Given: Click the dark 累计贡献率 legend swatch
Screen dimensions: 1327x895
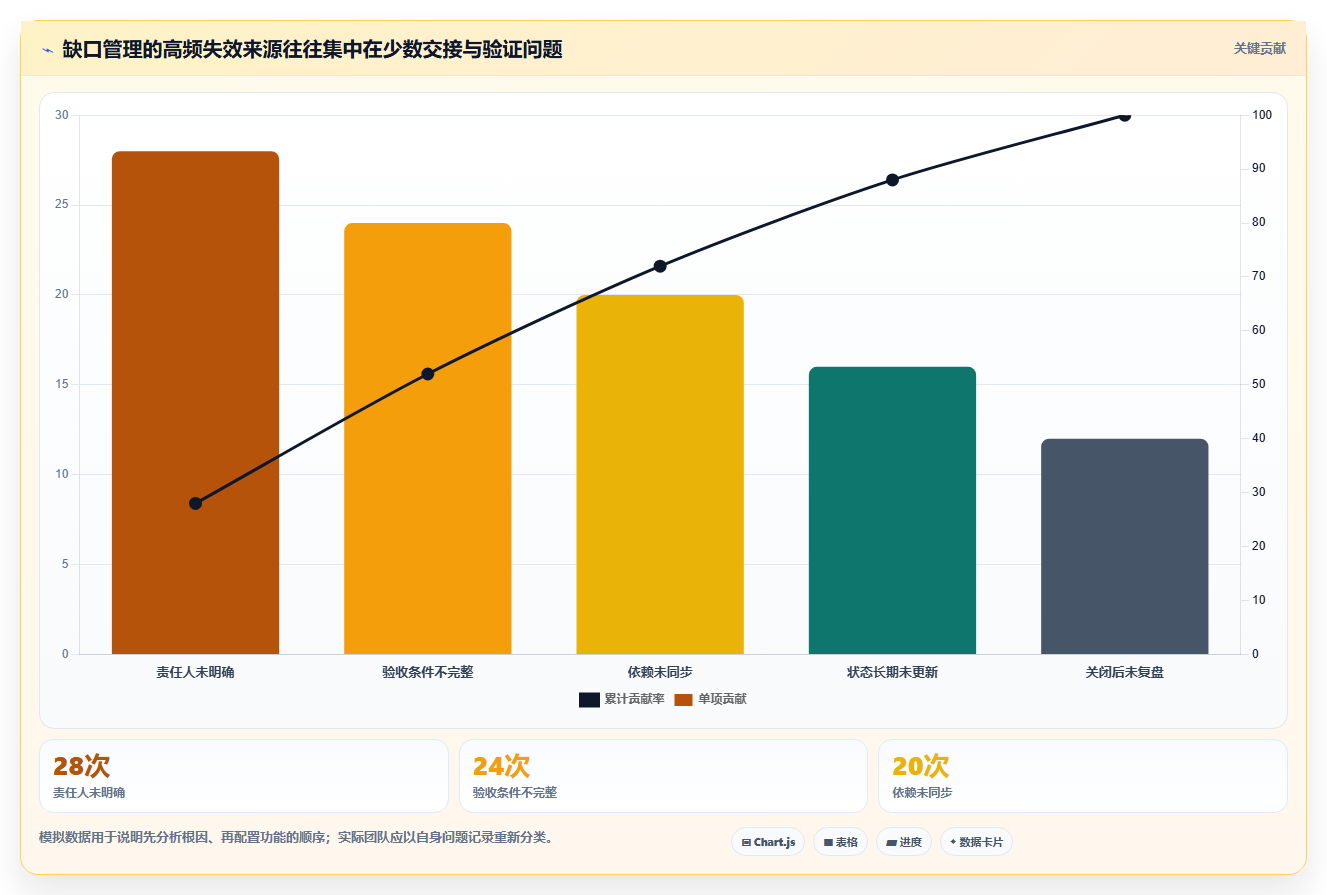Looking at the screenshot, I should point(589,699).
